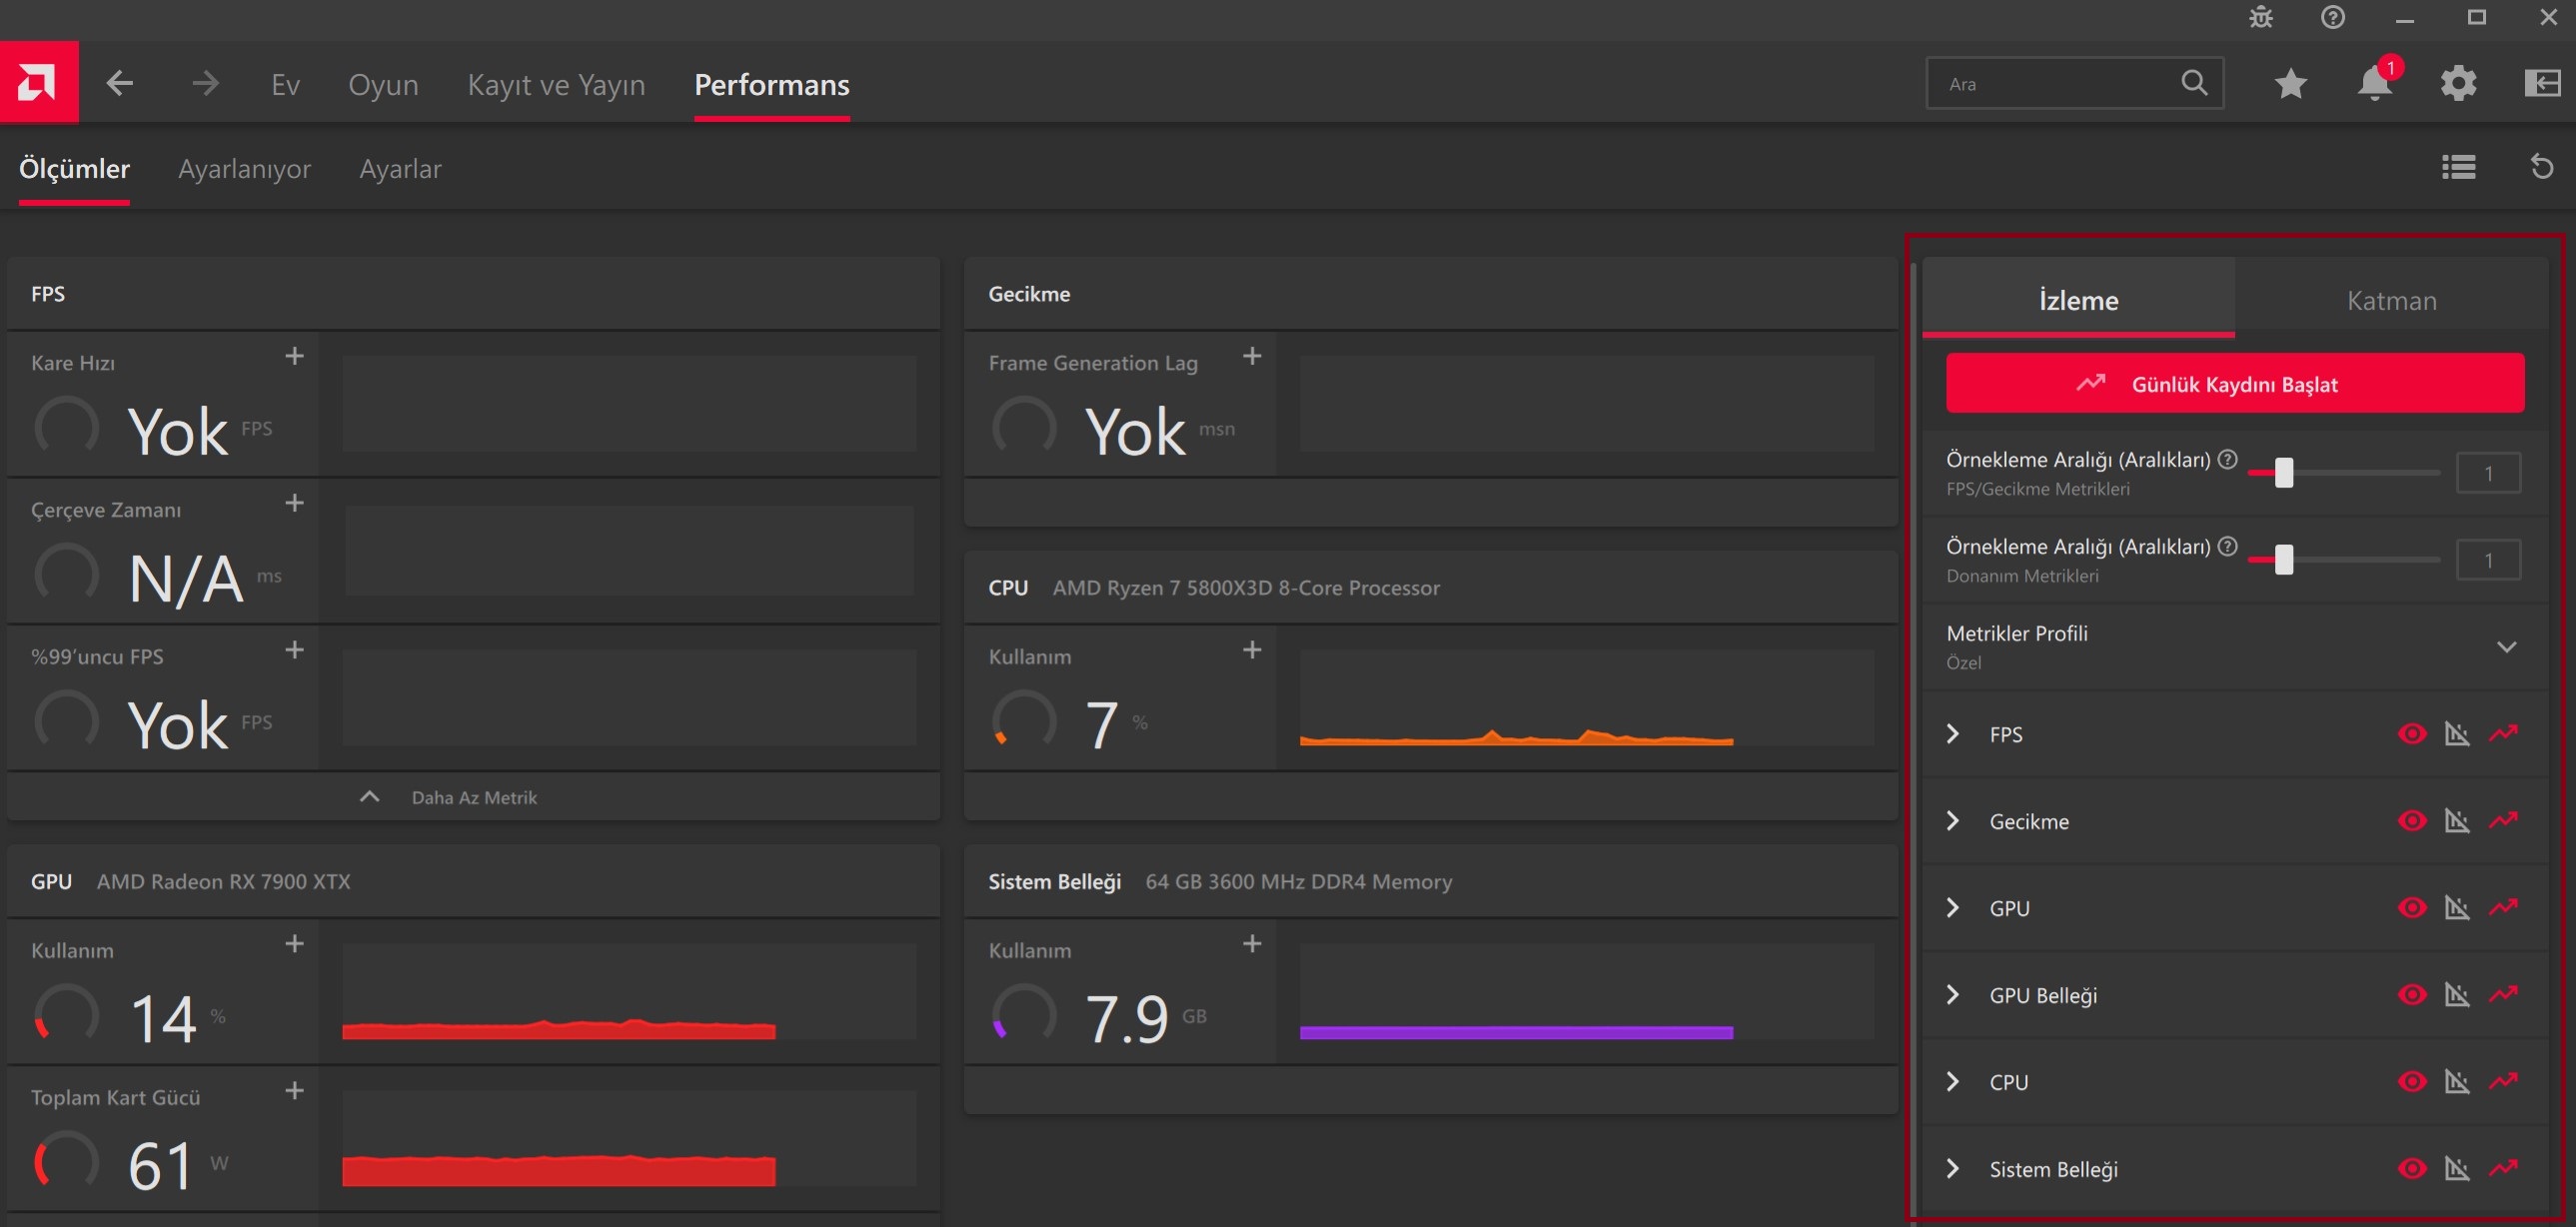Expand the CPU metrics group

pyautogui.click(x=1953, y=1082)
